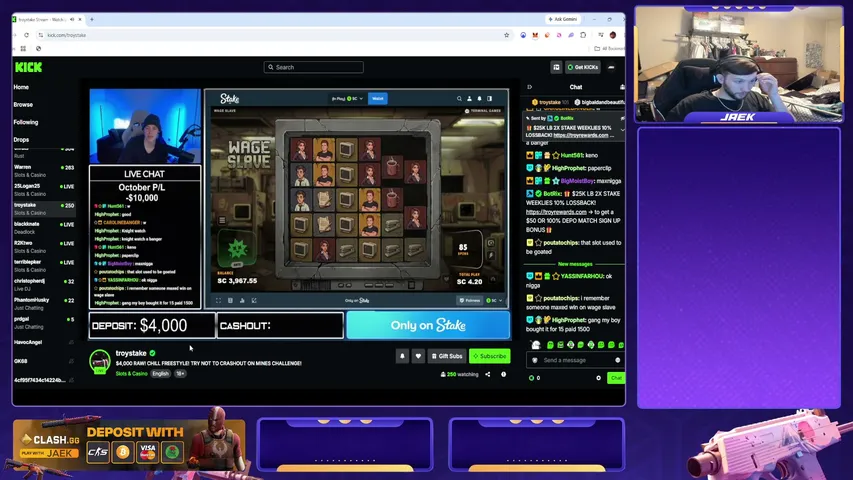This screenshot has height=480, width=853.
Task: Switch to the troystake Stream browser tab
Action: (x=48, y=19)
